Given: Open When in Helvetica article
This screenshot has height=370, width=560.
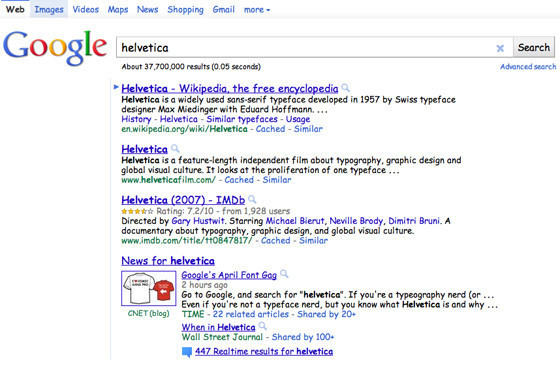Looking at the screenshot, I should 218,328.
